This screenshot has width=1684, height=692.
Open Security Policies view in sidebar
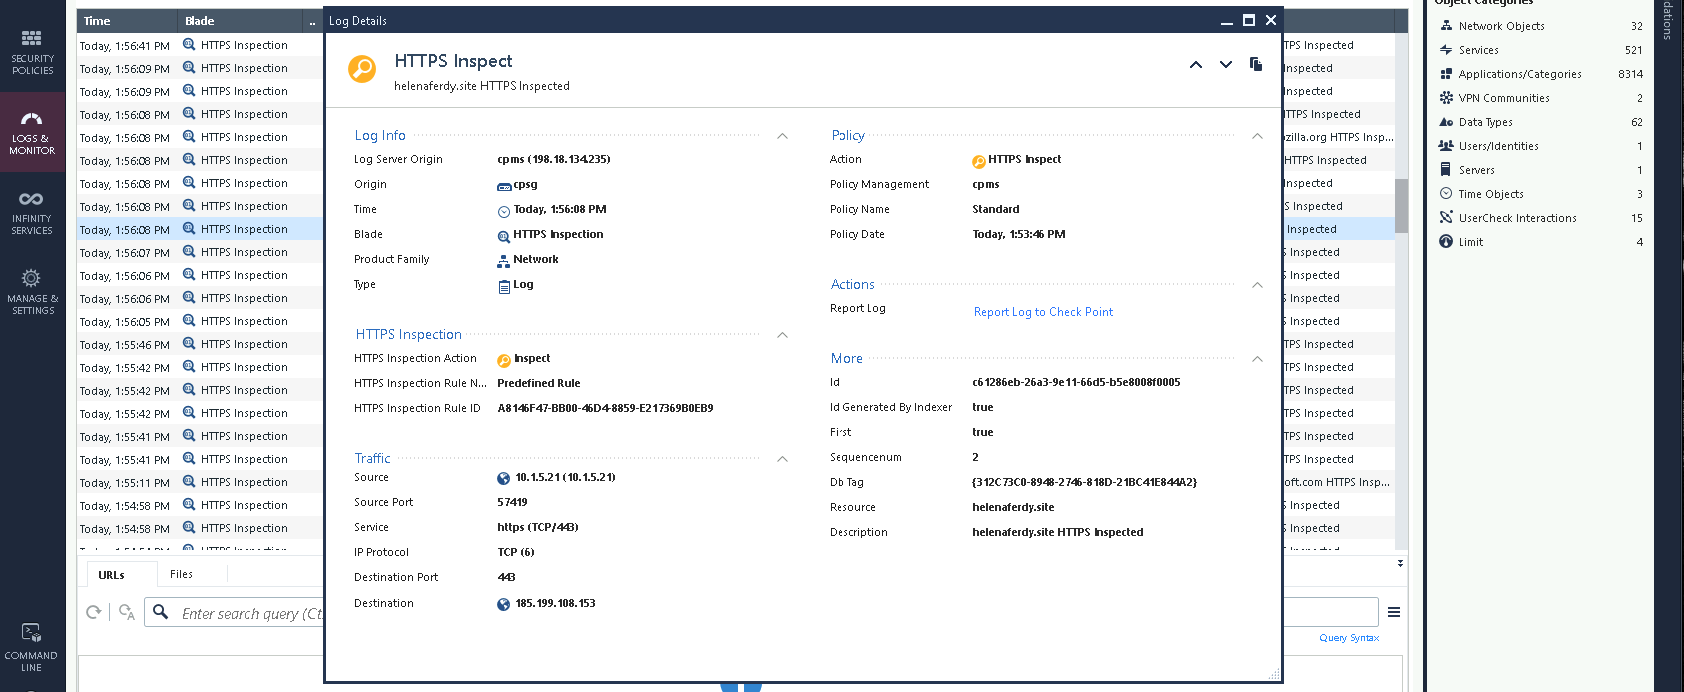tap(32, 50)
